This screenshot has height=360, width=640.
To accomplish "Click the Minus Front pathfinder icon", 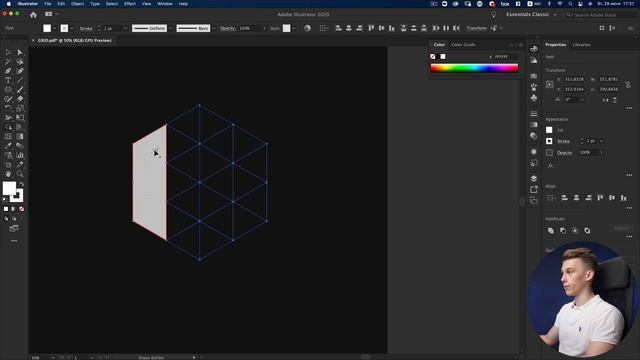I will click(x=563, y=231).
